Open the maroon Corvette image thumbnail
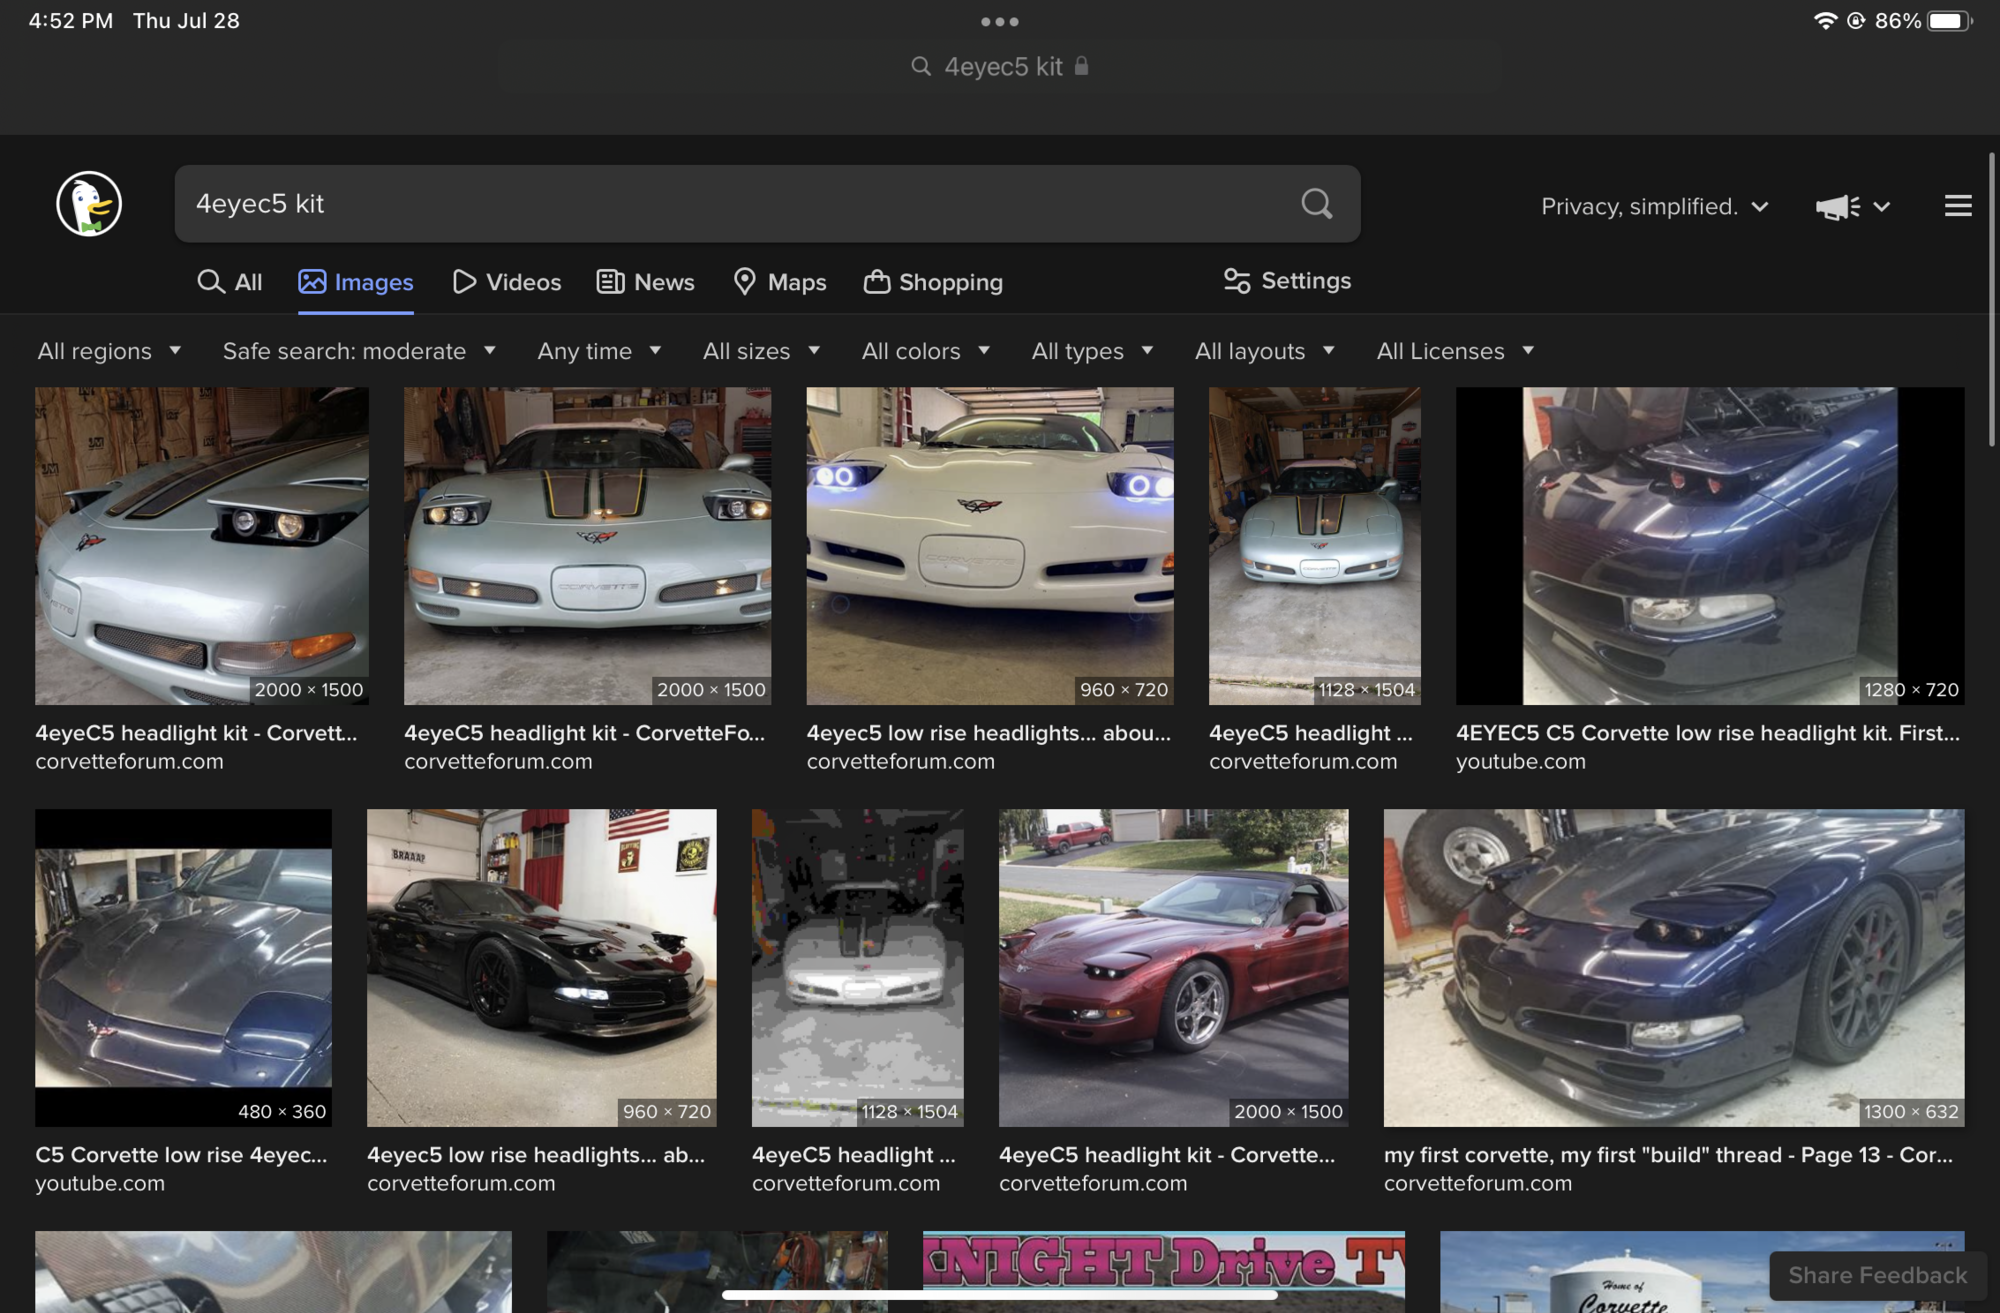Image resolution: width=2000 pixels, height=1313 pixels. (1173, 967)
